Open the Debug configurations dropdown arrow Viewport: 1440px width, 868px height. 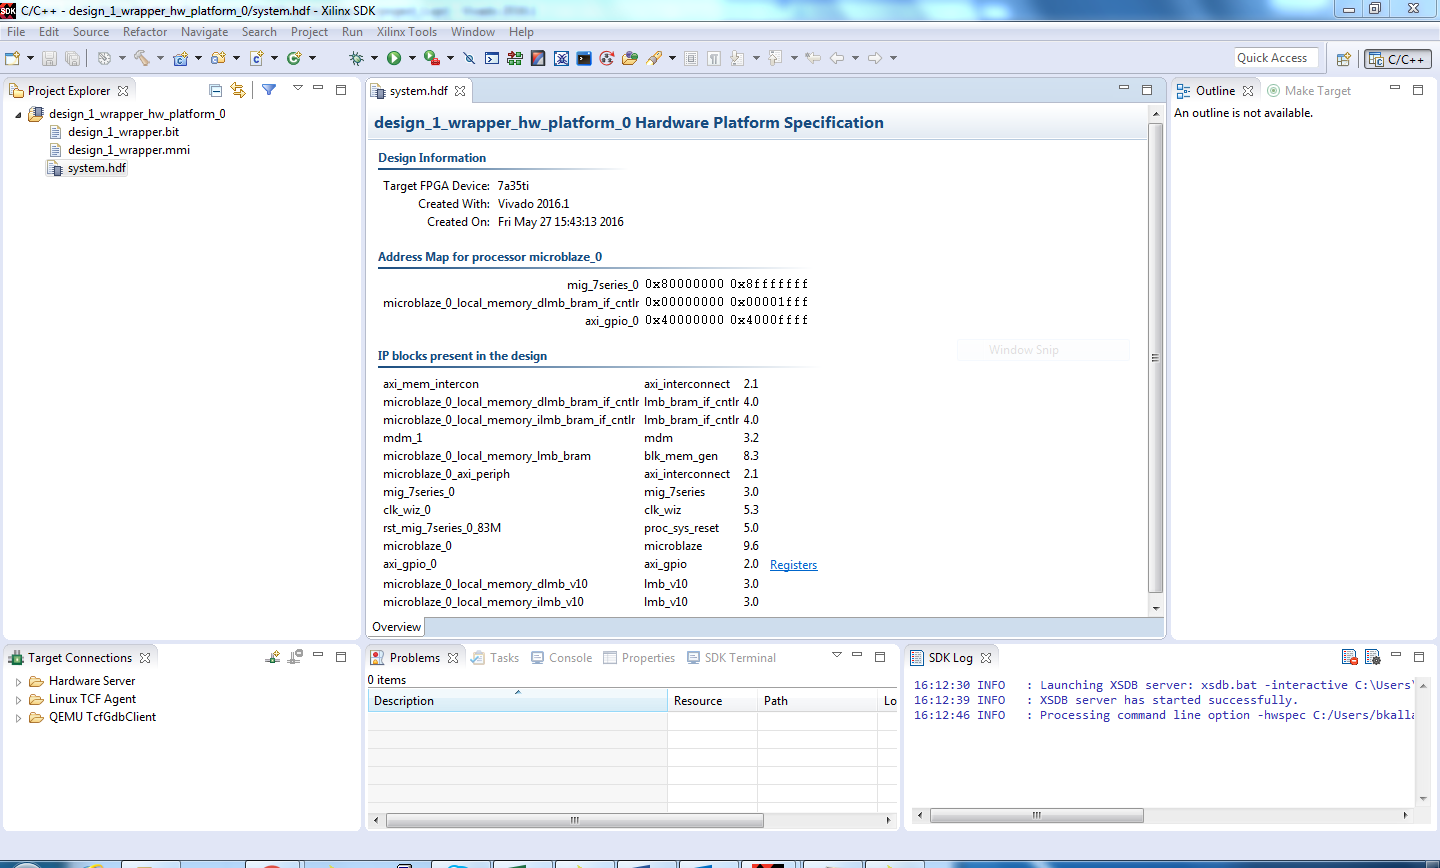tap(374, 58)
